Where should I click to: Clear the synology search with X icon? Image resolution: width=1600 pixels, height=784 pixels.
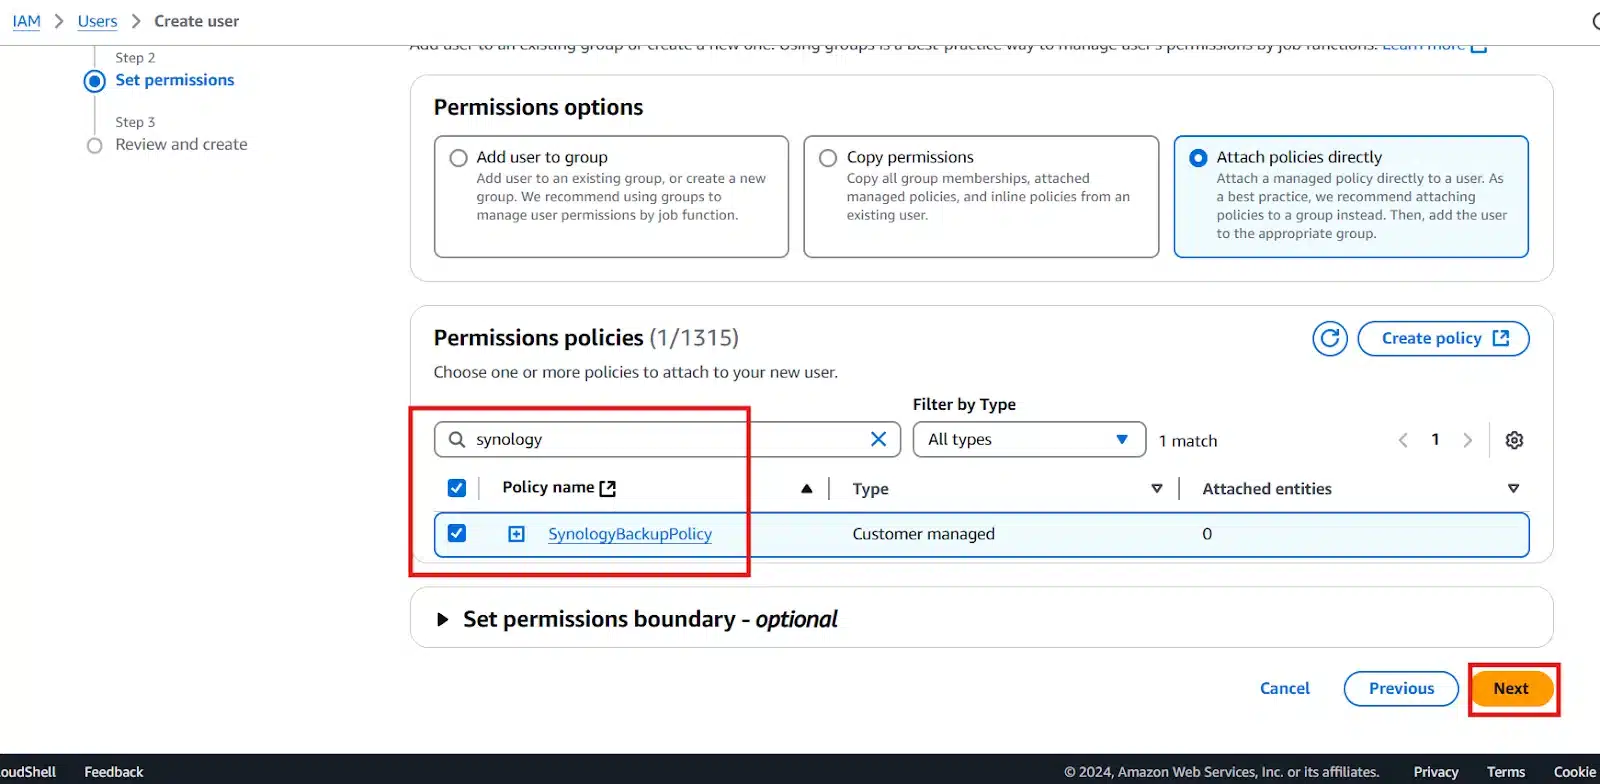[878, 439]
